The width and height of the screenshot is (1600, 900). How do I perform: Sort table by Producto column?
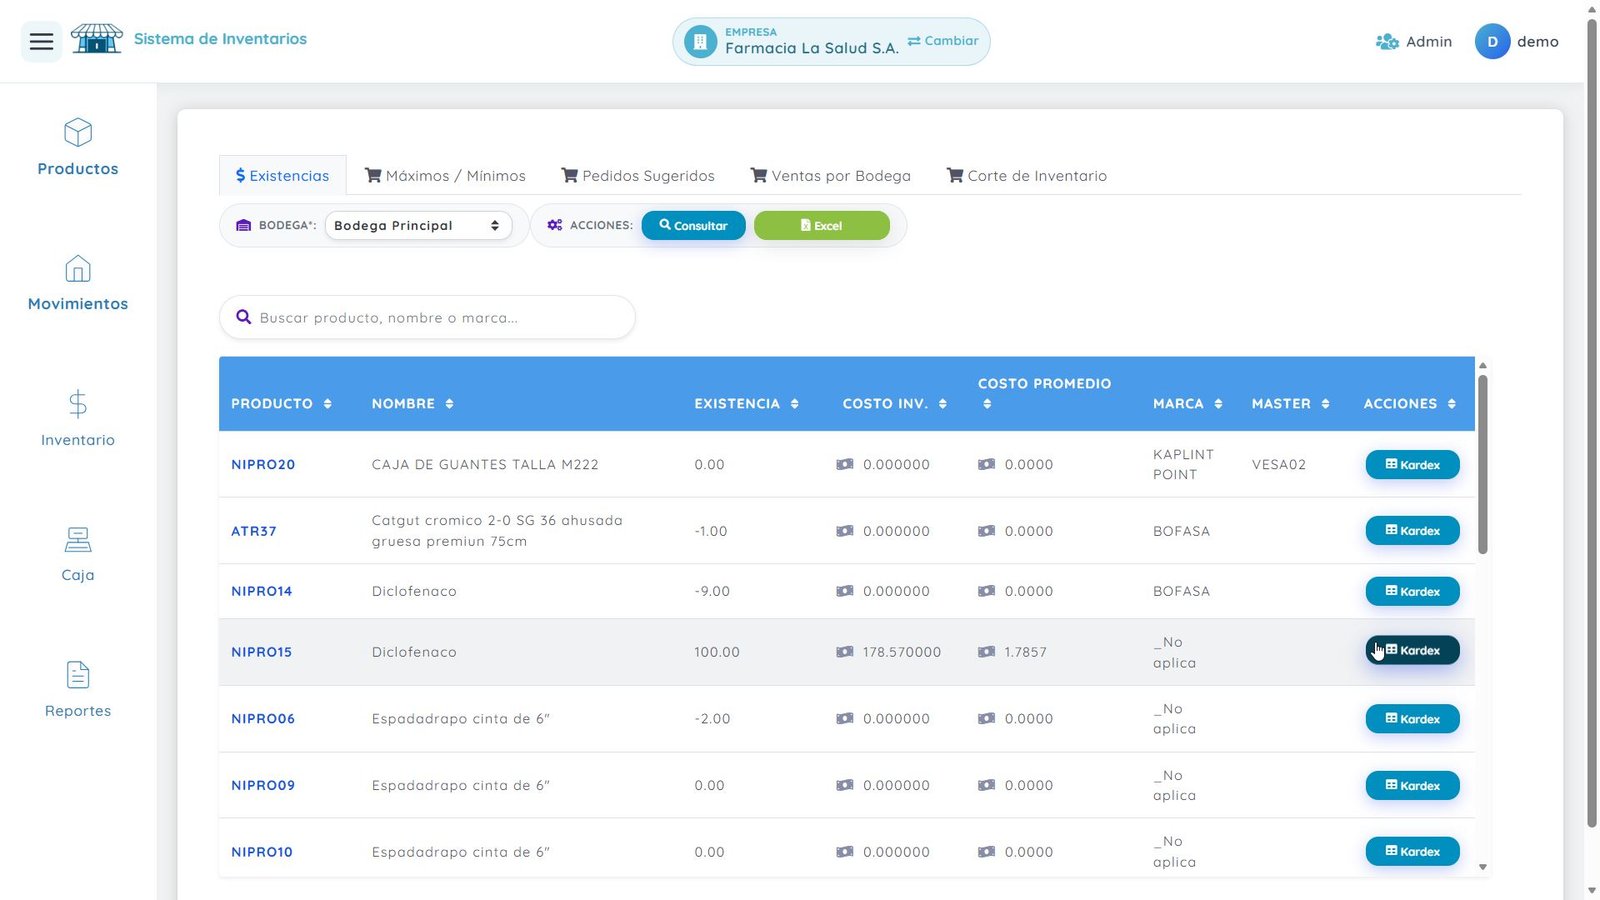pyautogui.click(x=327, y=404)
